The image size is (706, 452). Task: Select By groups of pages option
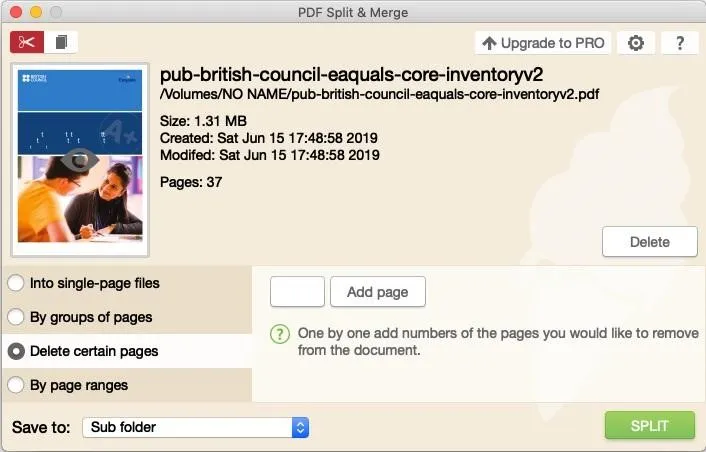click(x=16, y=317)
